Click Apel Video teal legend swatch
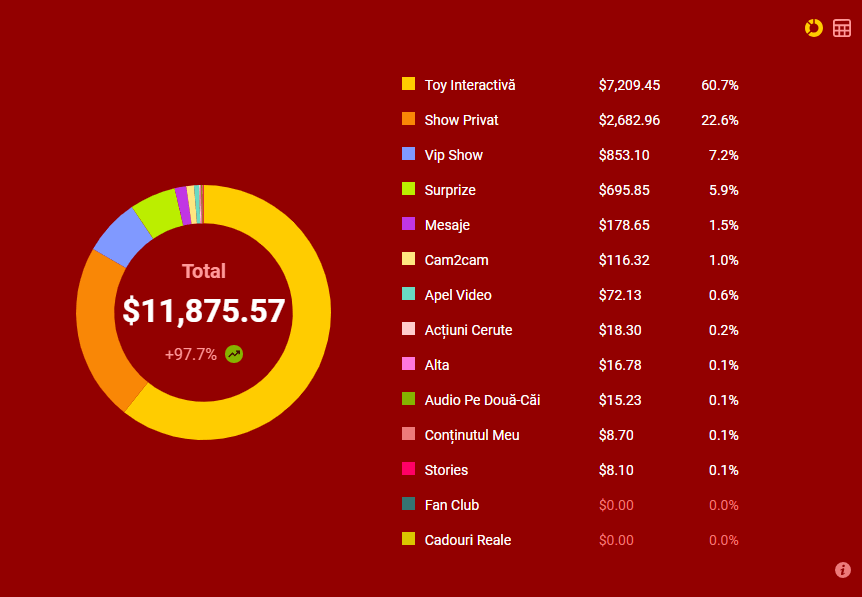Viewport: 862px width, 597px height. (x=408, y=294)
